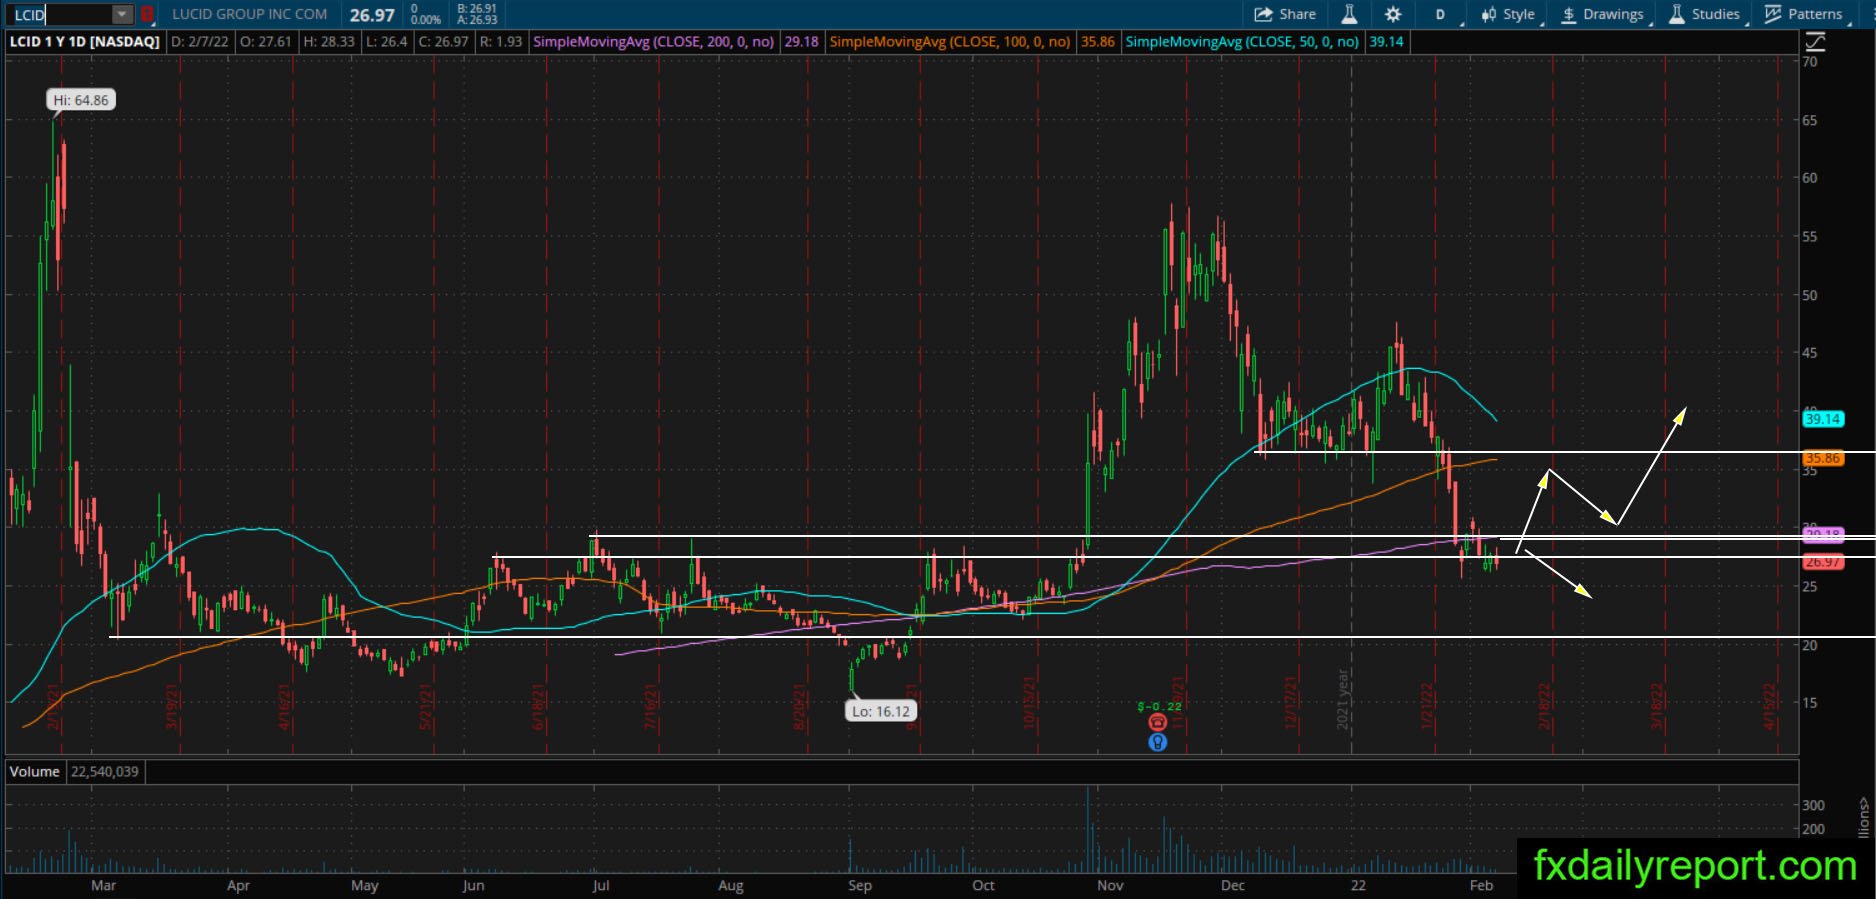Open the Style menu

1508,14
